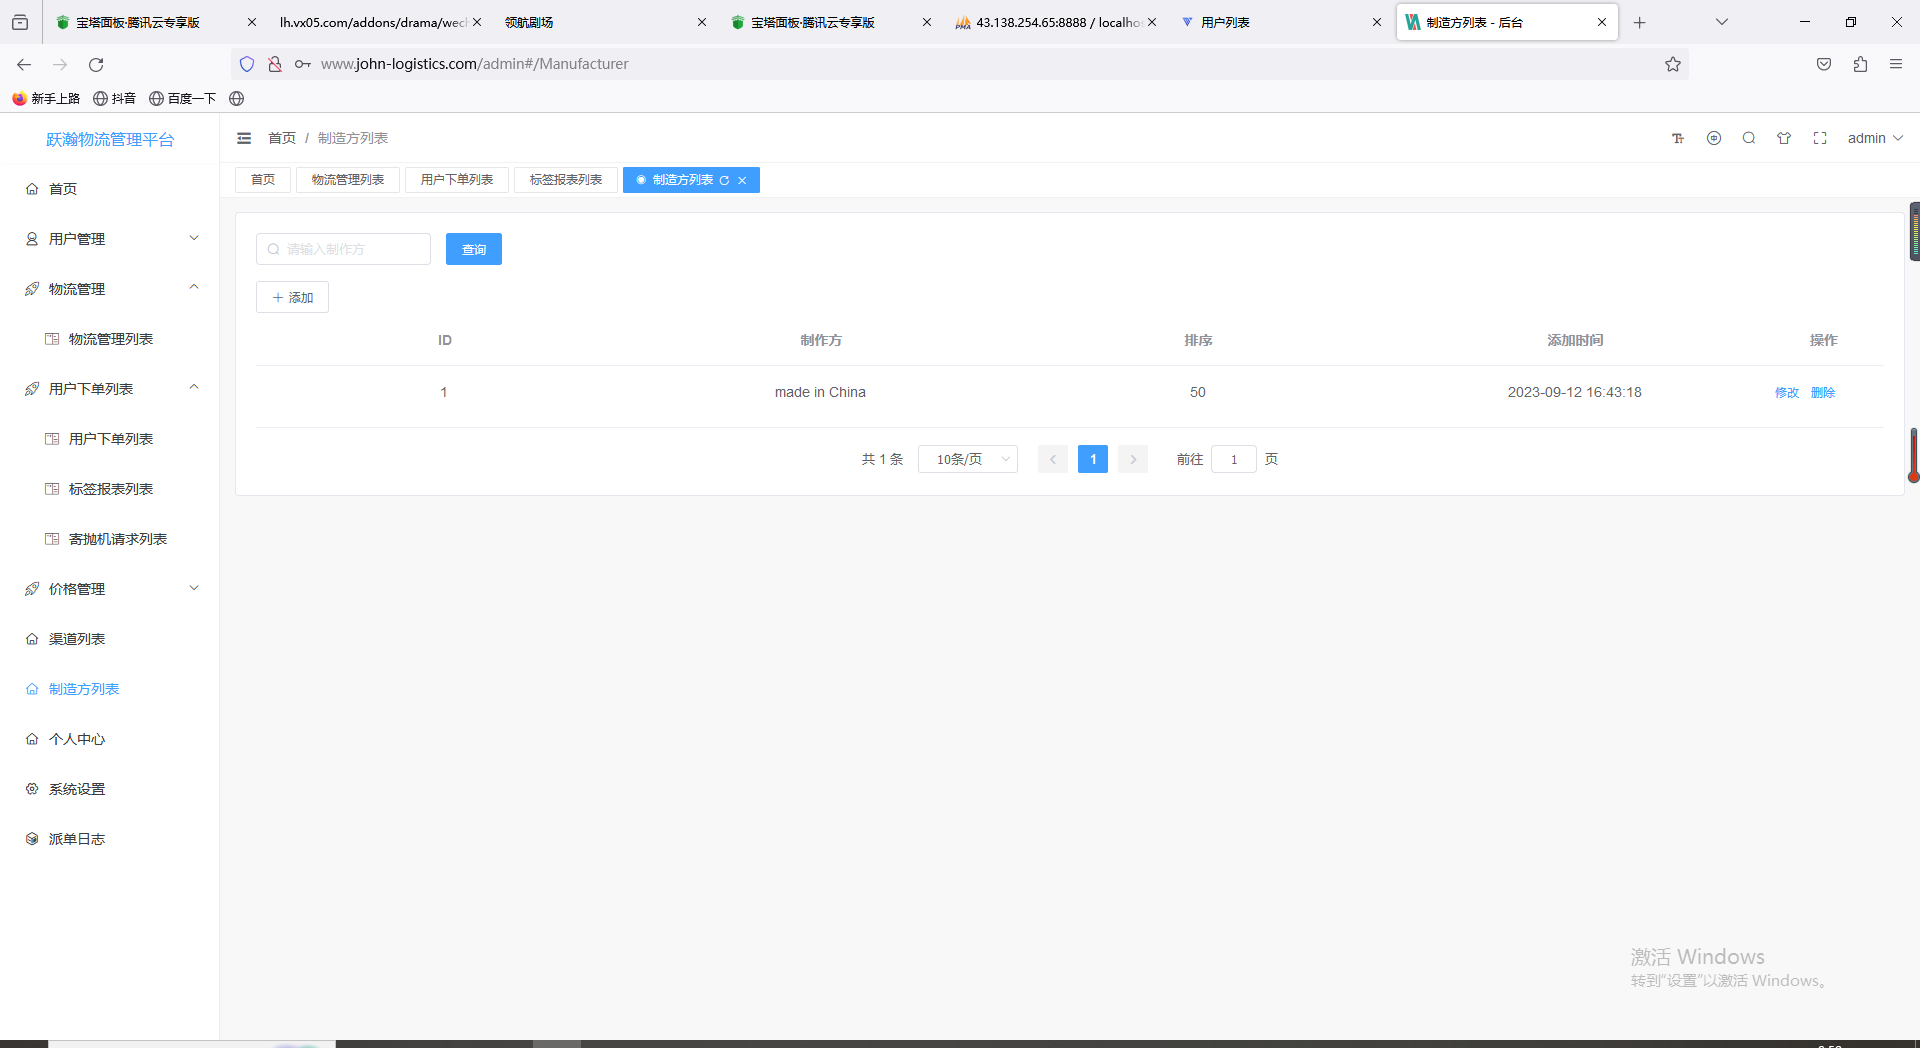Open the theme shirt icon in the header
This screenshot has width=1920, height=1048.
(x=1784, y=138)
